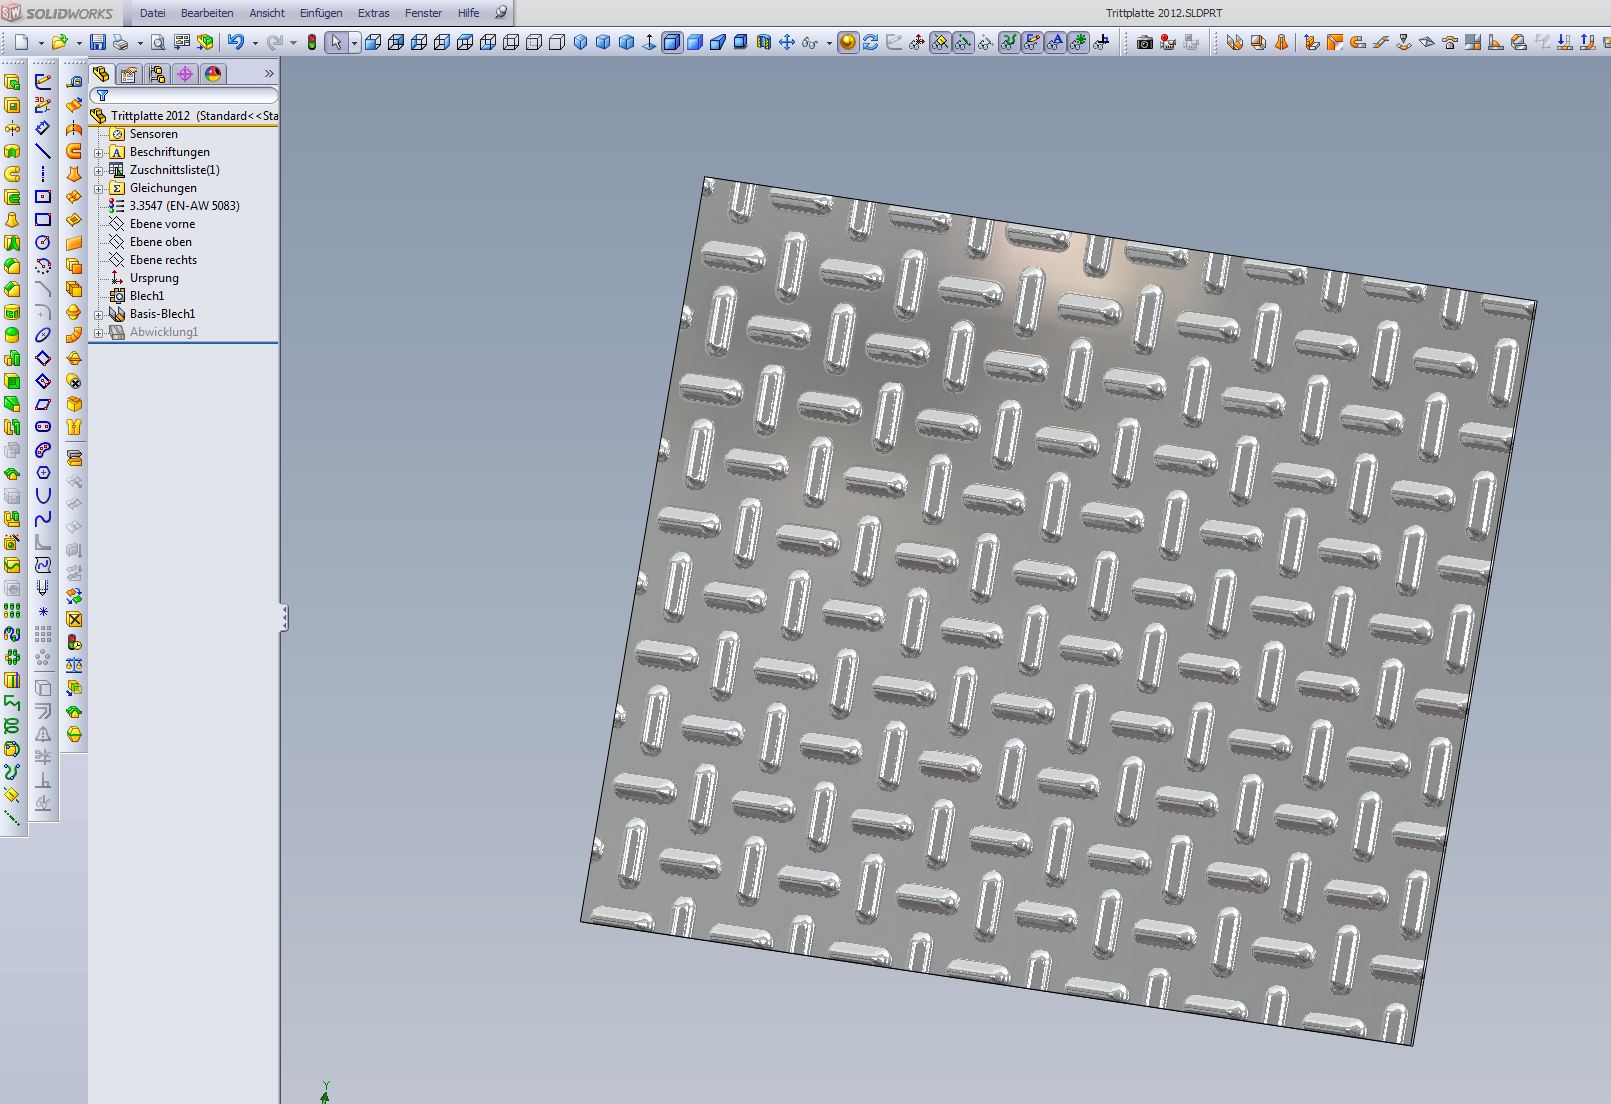Select Ebene oben in the feature tree

coord(160,242)
